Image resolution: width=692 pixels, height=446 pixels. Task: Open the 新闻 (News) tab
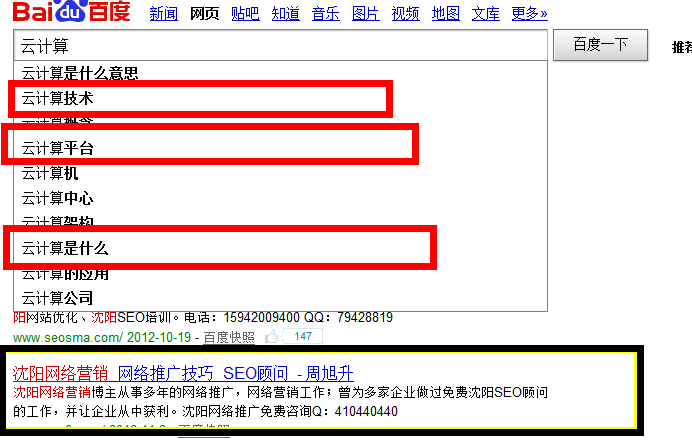(x=163, y=14)
